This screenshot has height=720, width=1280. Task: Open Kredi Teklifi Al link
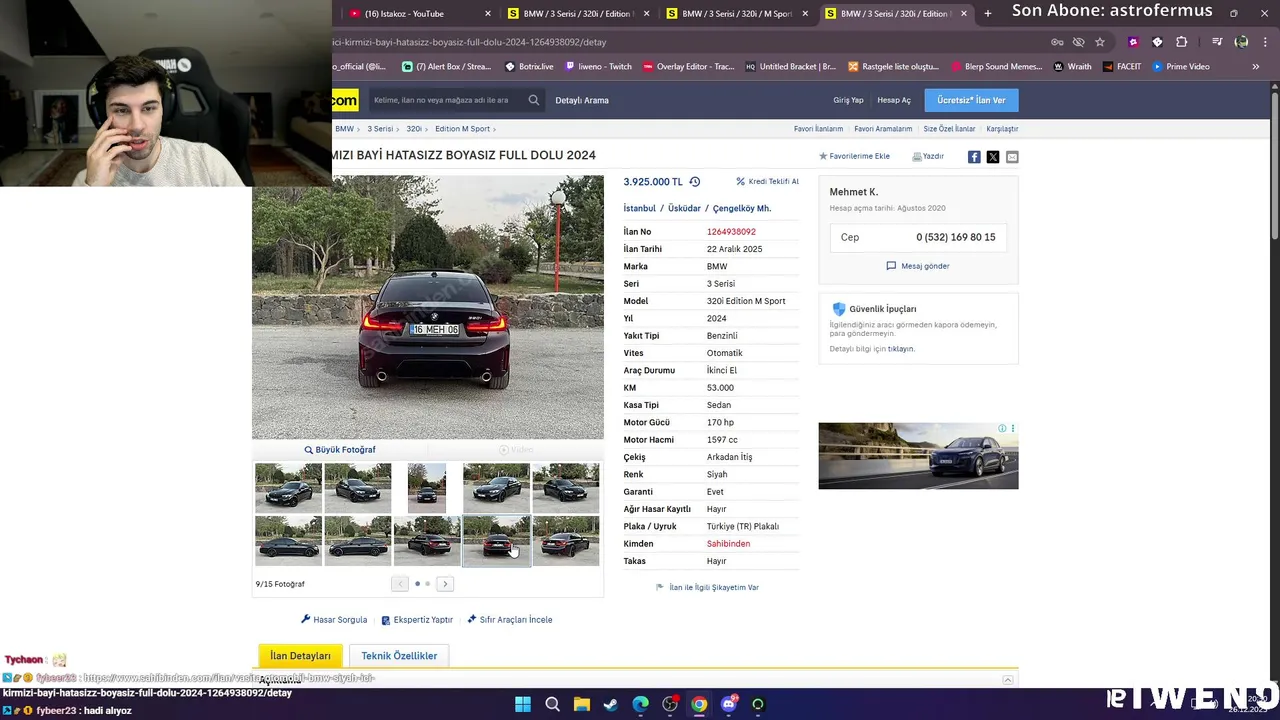[767, 182]
